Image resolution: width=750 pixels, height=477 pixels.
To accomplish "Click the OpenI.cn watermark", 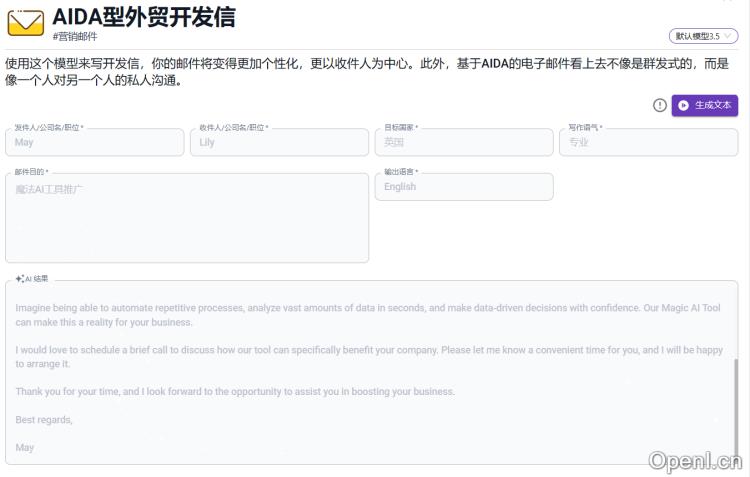I will [x=695, y=461].
